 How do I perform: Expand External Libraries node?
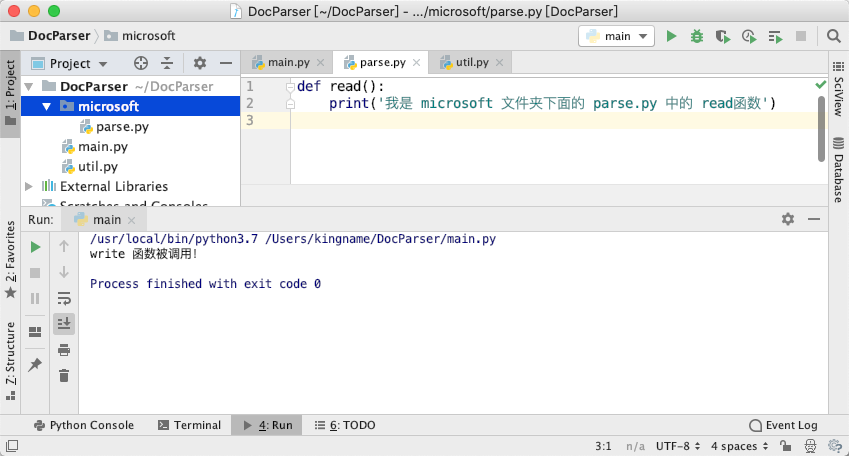[29, 186]
